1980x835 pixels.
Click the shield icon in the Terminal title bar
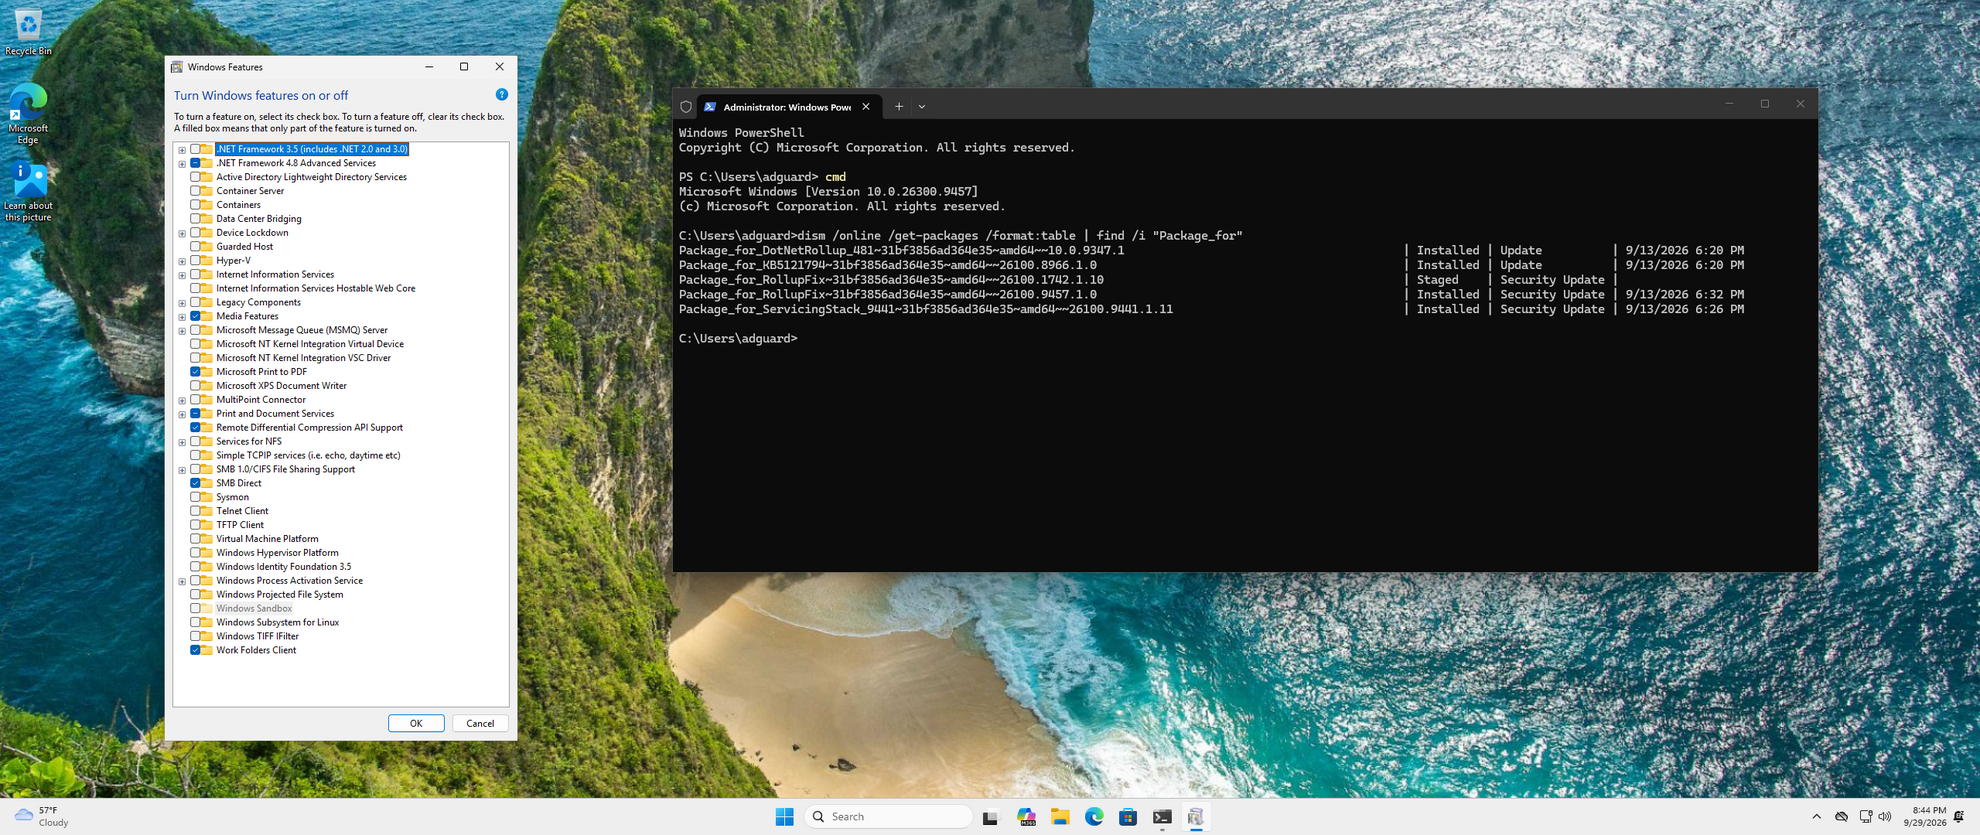[x=686, y=107]
